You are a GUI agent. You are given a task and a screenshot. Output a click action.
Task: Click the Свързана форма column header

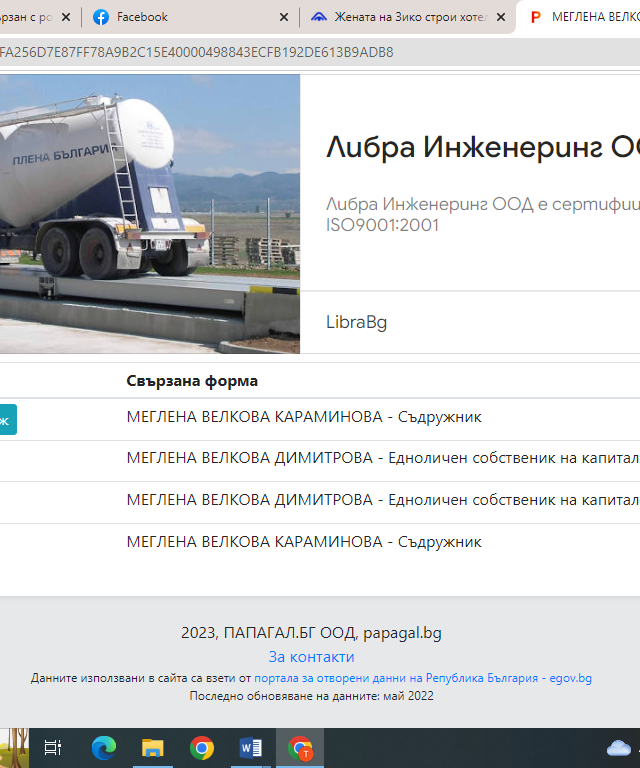192,381
